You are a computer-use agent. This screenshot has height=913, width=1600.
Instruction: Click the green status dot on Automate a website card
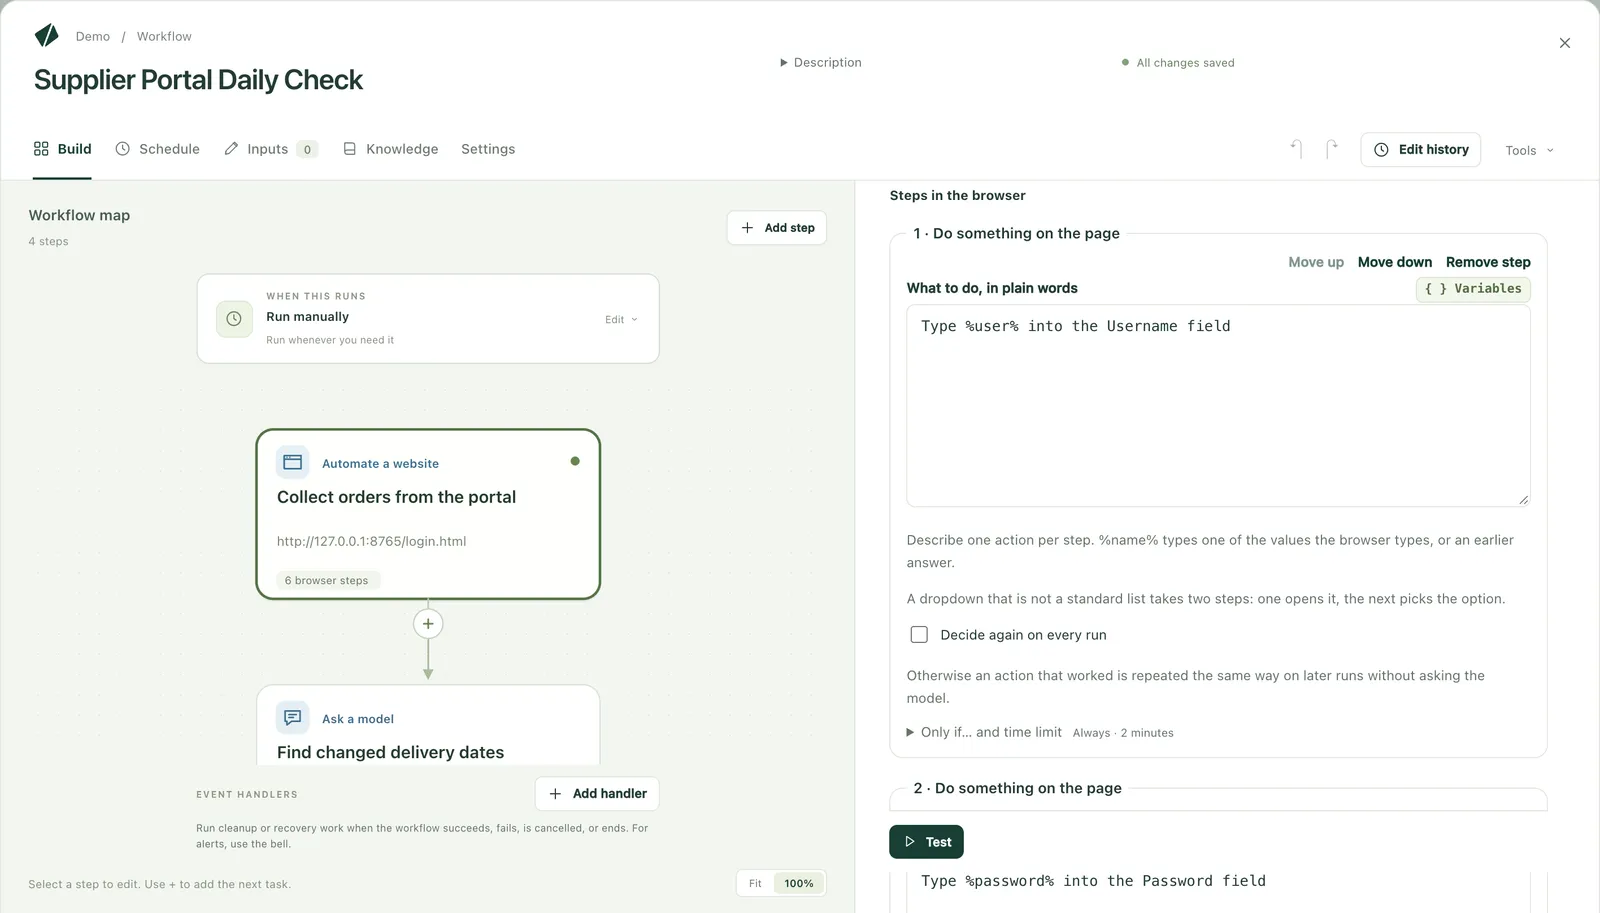click(x=575, y=461)
